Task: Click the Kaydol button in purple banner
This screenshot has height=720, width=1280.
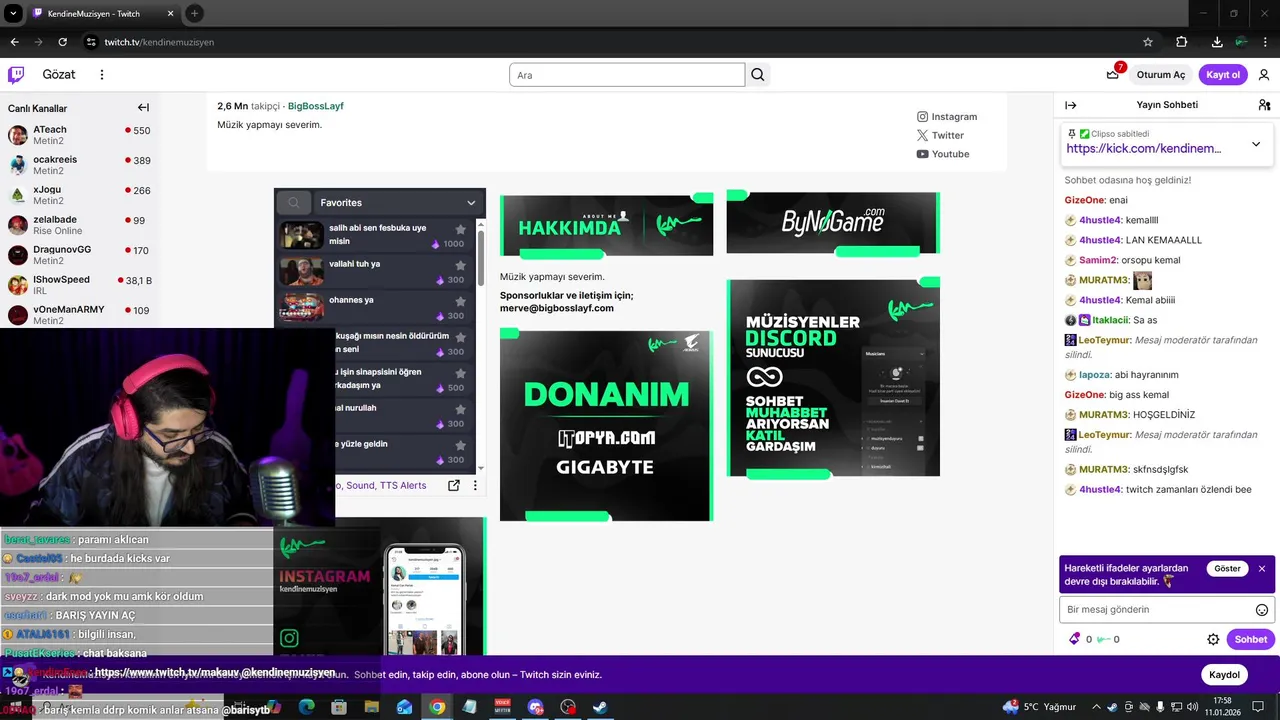Action: (x=1224, y=675)
